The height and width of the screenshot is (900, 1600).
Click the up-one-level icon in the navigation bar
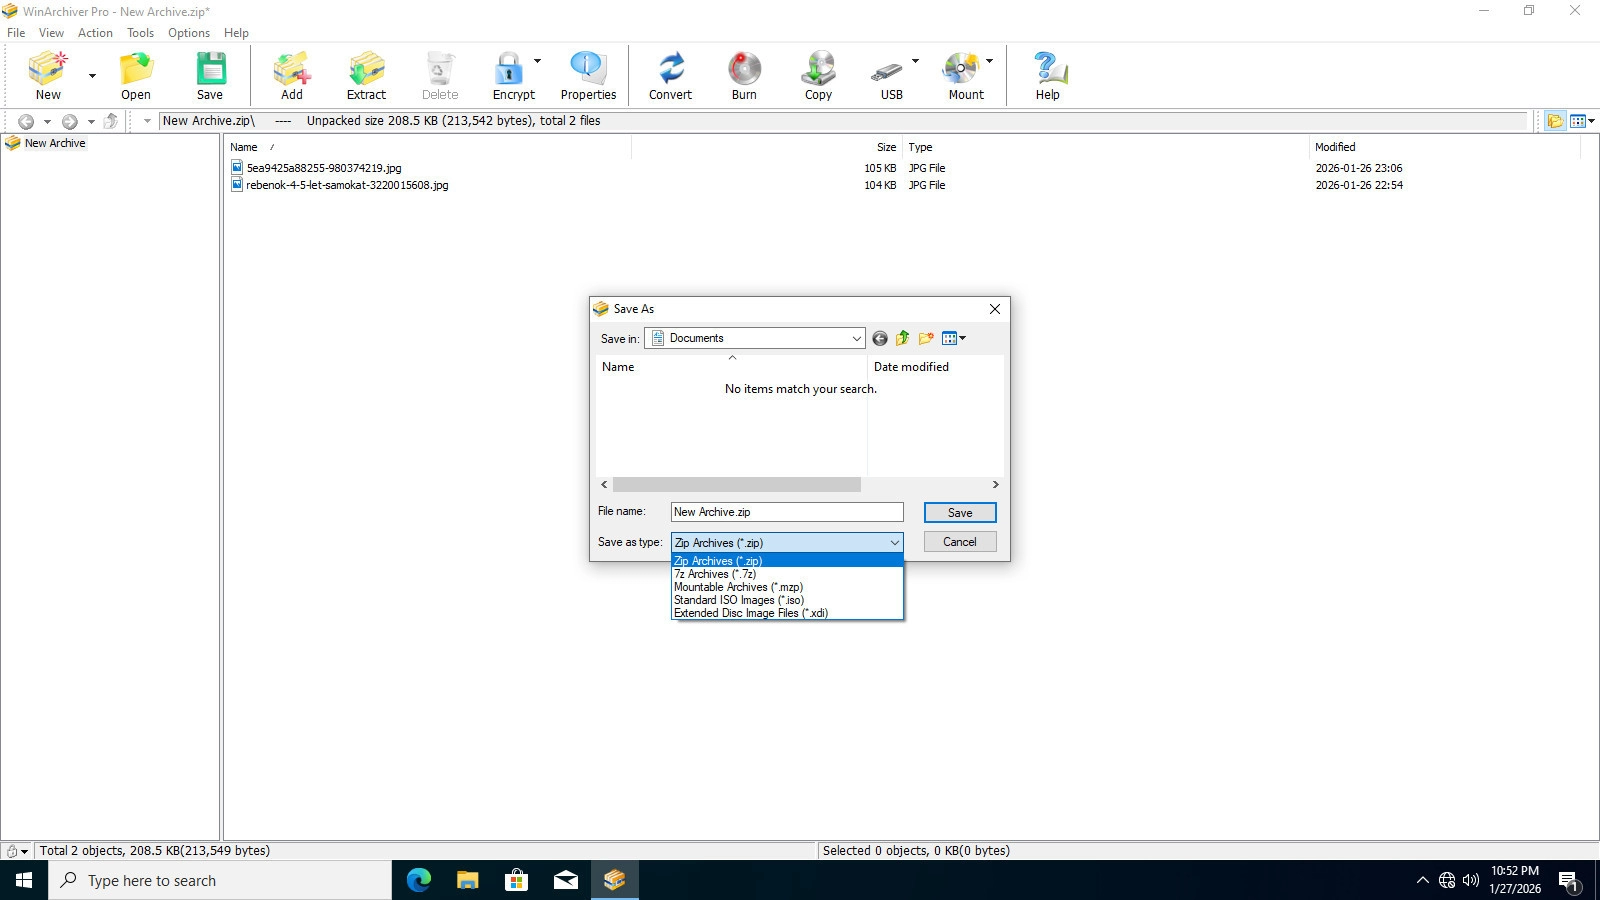click(x=111, y=121)
